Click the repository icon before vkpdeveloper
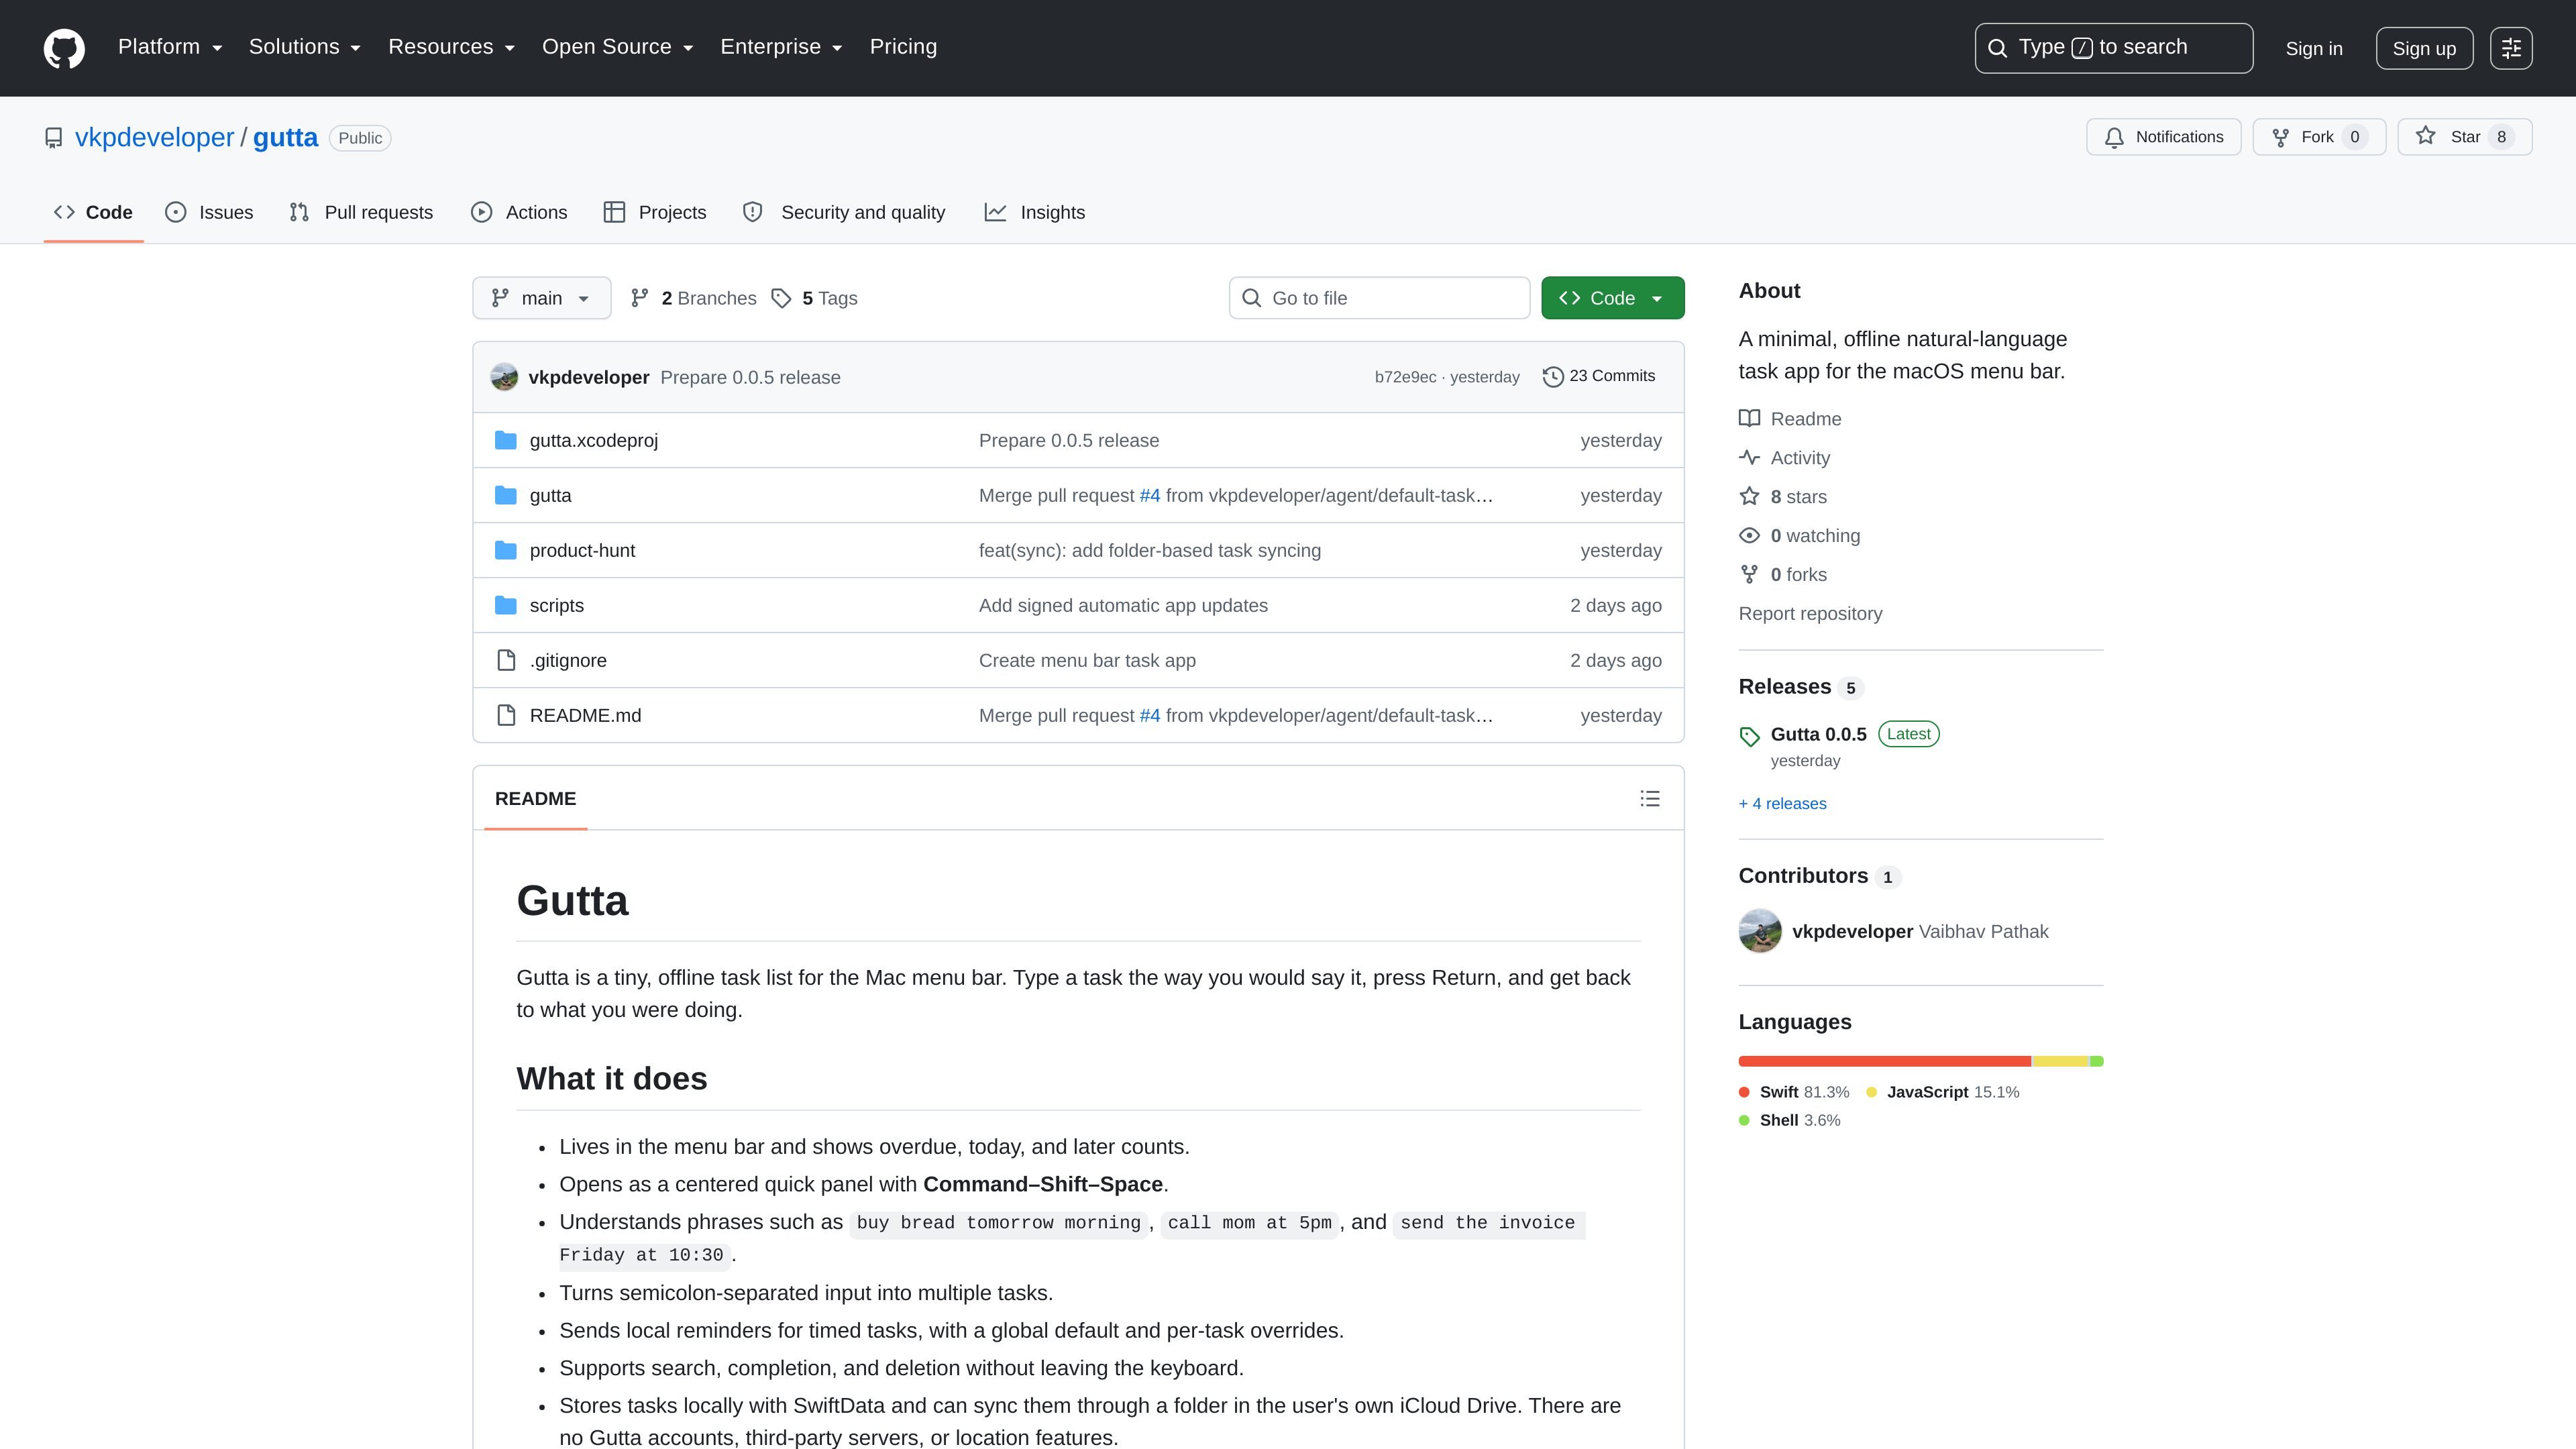This screenshot has width=2576, height=1449. (x=54, y=138)
